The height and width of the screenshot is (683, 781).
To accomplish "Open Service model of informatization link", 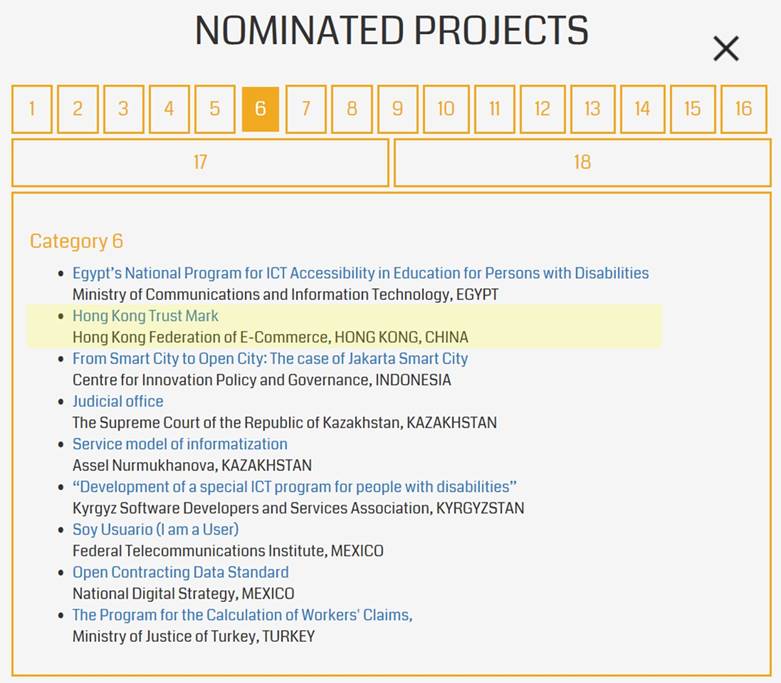I will point(180,444).
